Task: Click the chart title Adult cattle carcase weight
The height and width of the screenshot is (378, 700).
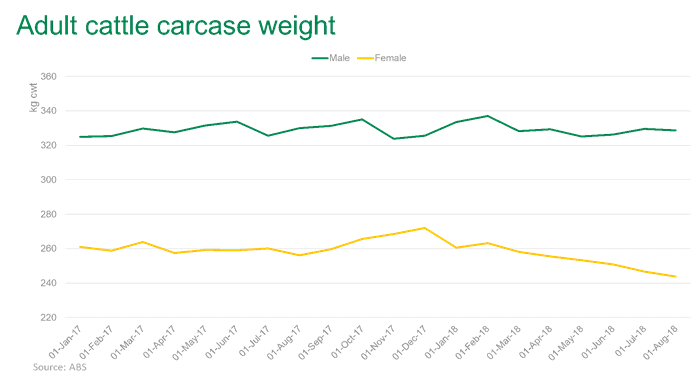Action: [176, 25]
